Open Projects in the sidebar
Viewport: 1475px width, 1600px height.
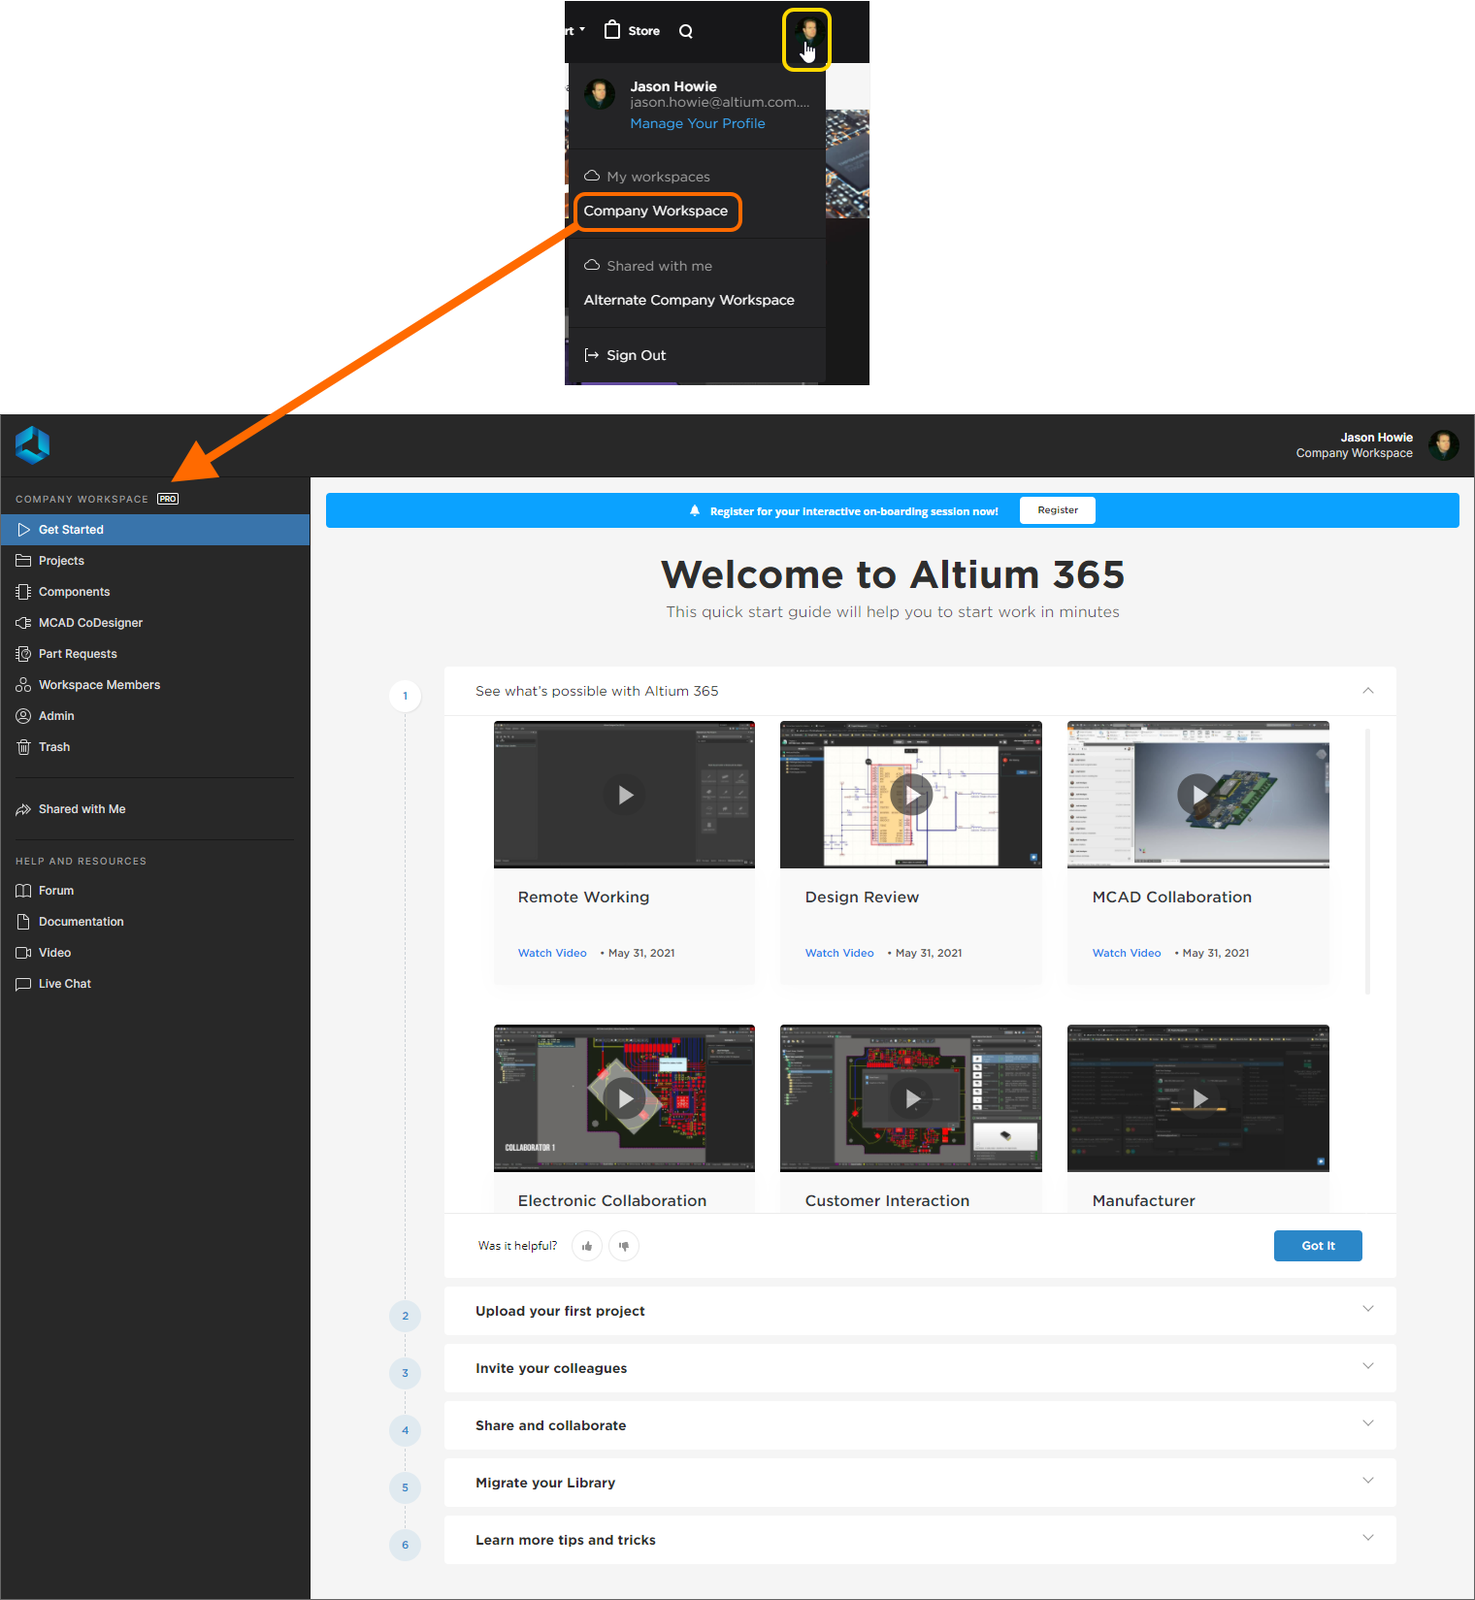pos(61,561)
